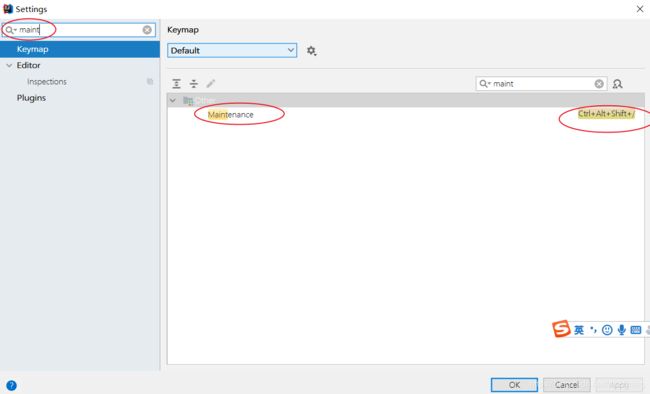Open Sogou emoji panel
This screenshot has width=650, height=394.
[607, 330]
